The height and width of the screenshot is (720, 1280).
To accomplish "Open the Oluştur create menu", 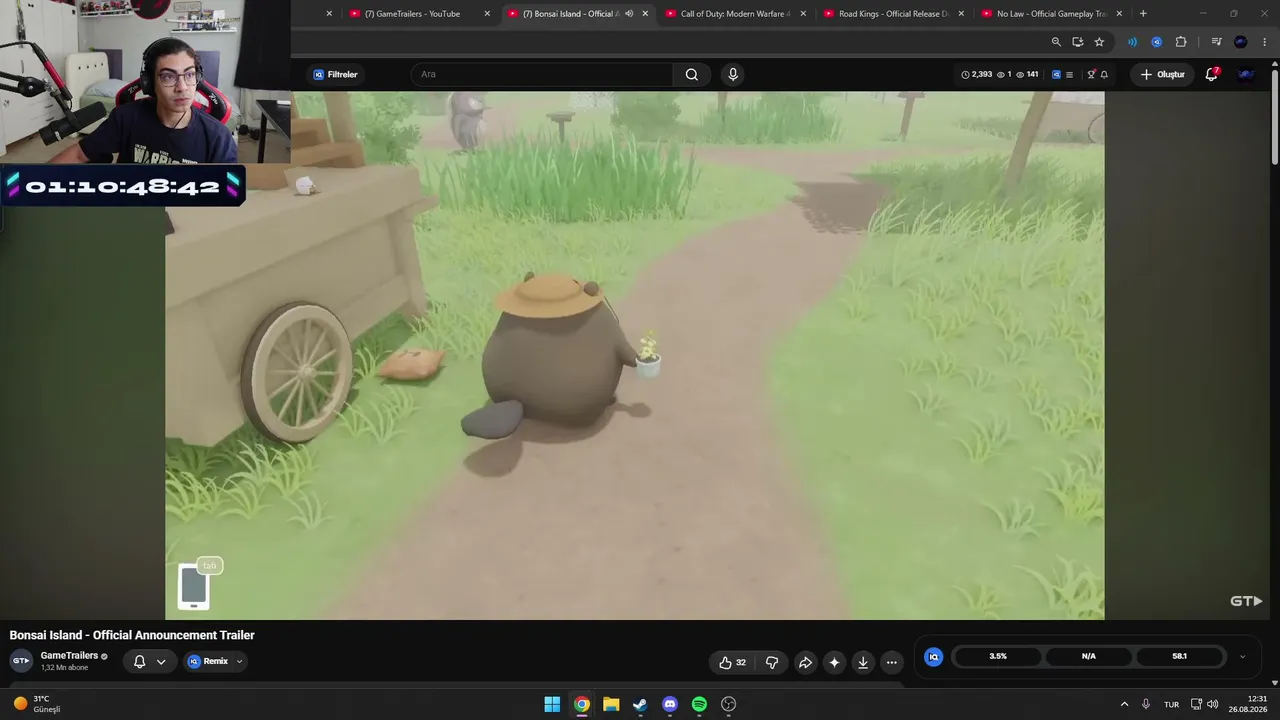I will tap(1162, 74).
